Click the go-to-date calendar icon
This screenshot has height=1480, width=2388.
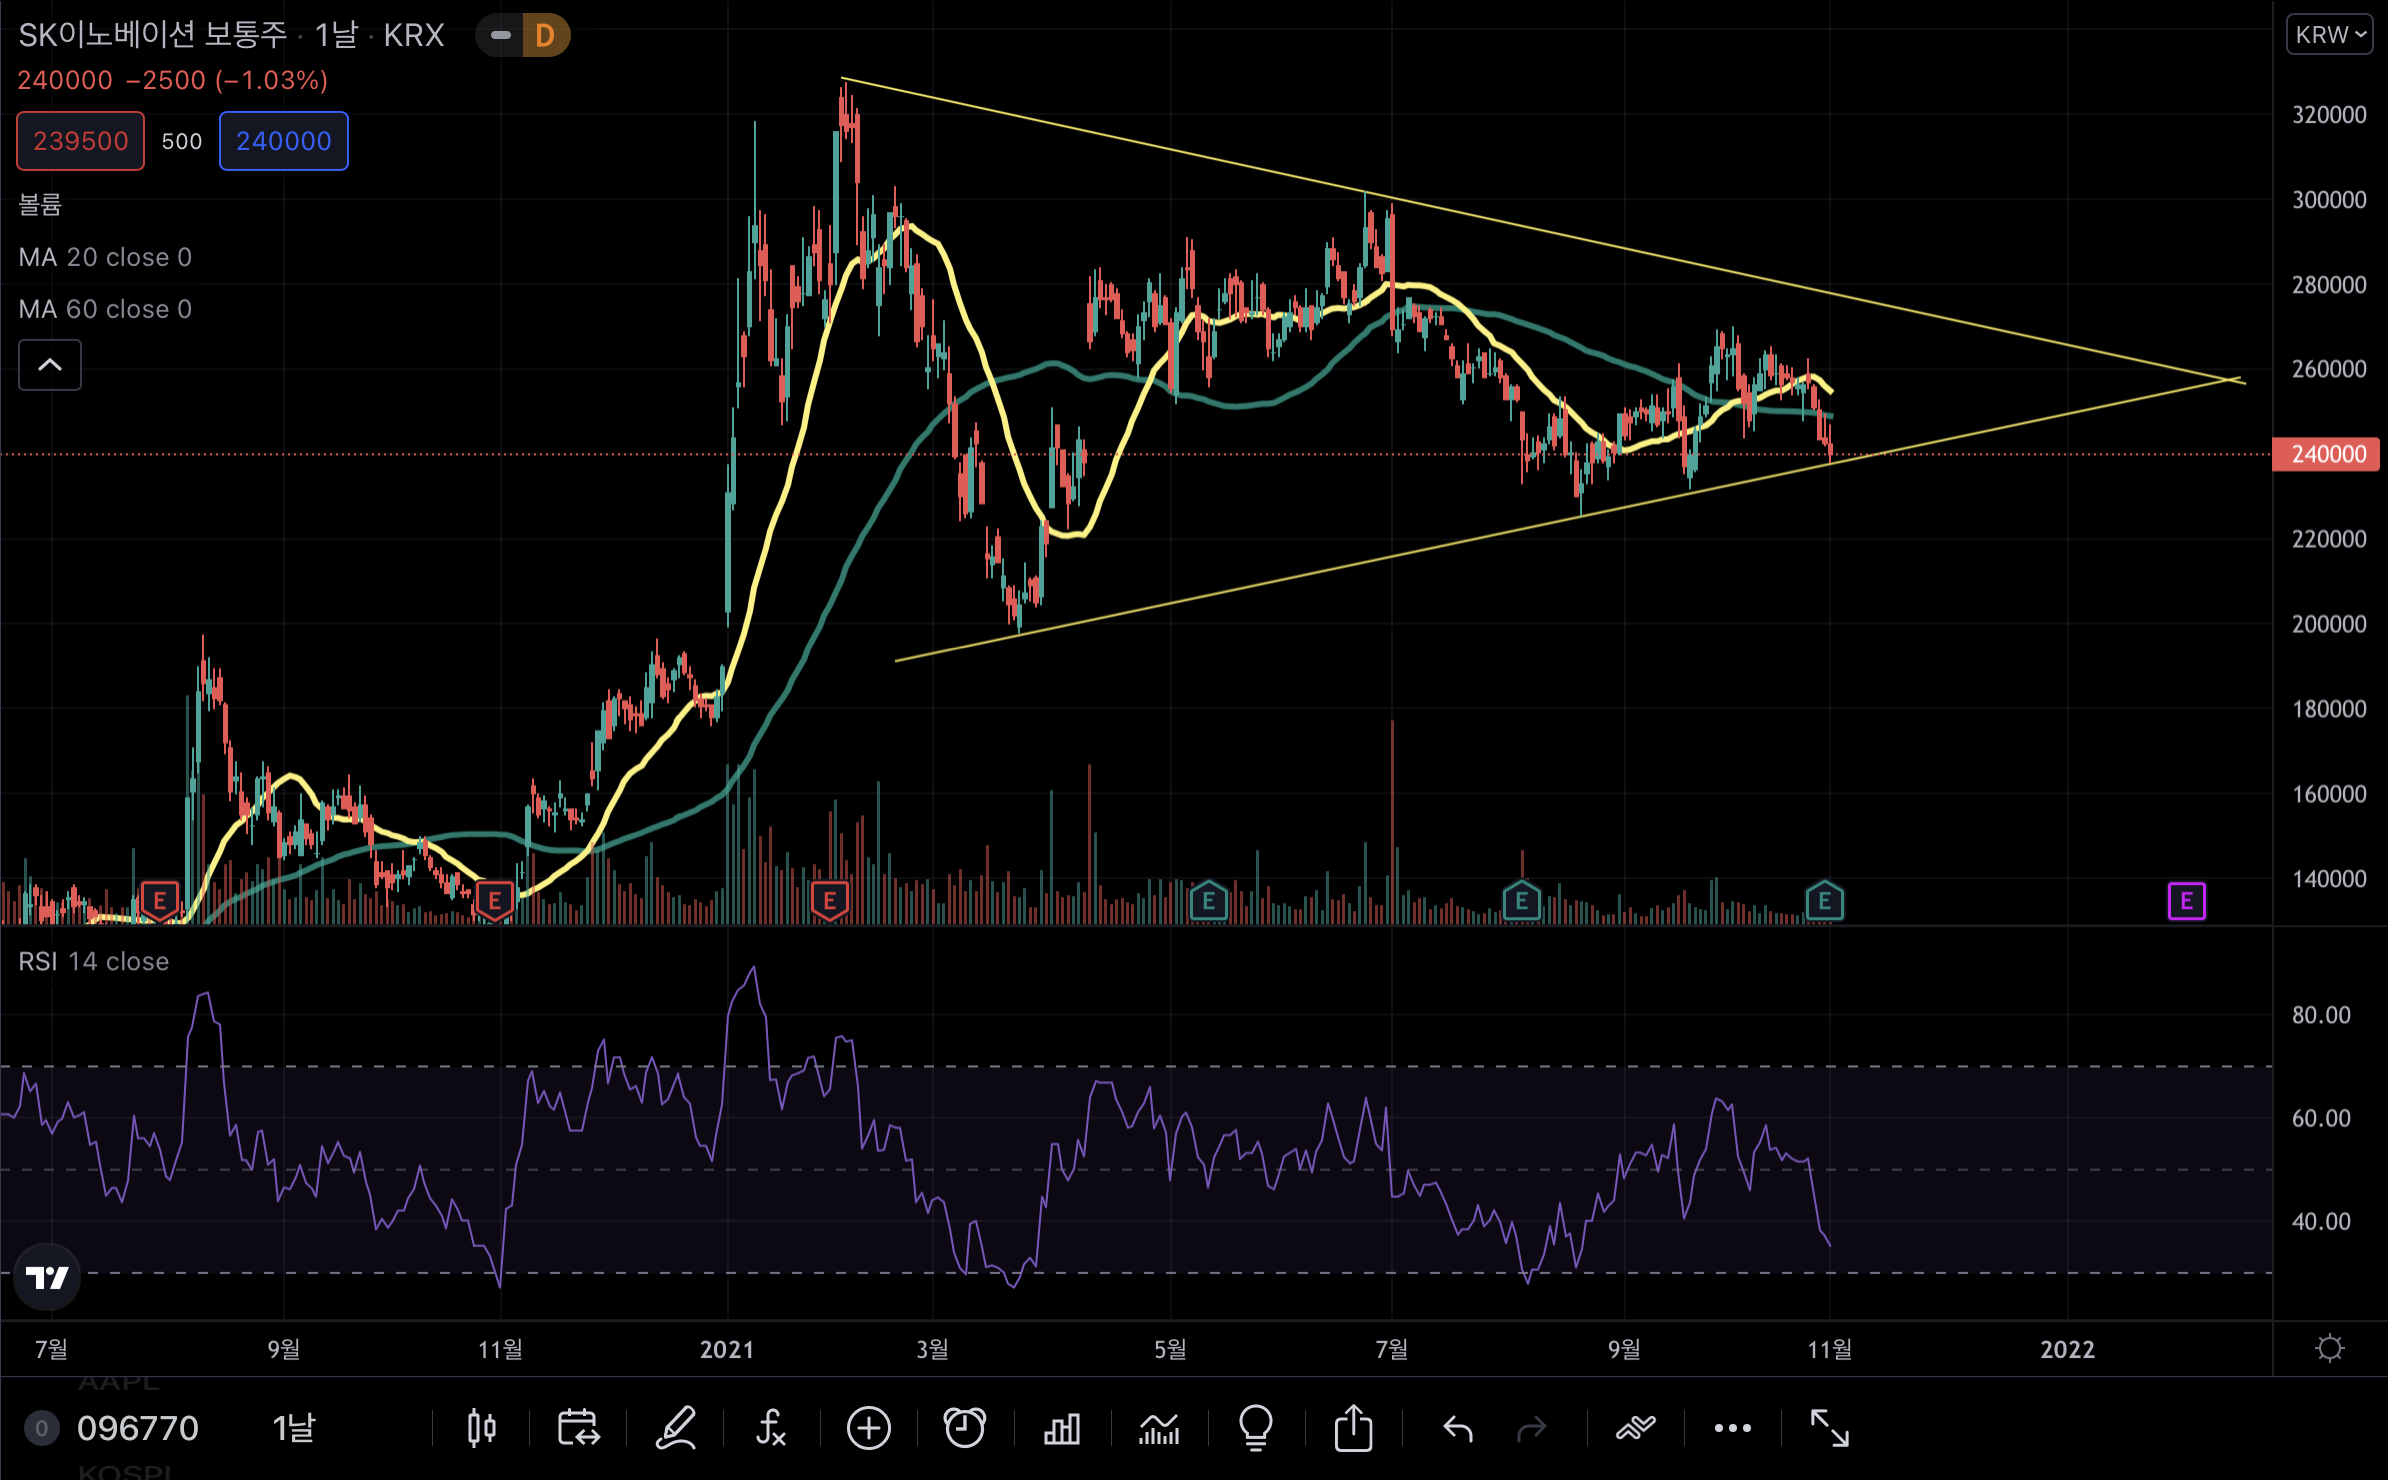coord(578,1428)
